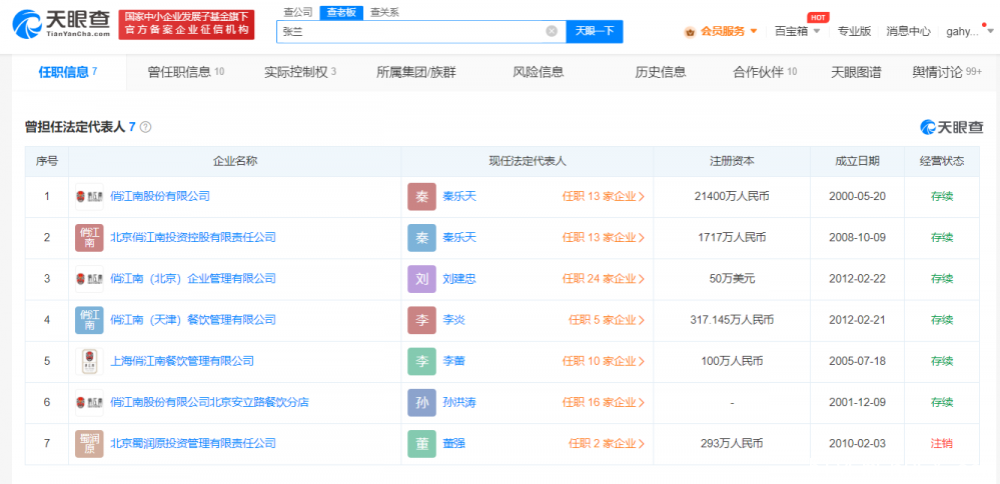Image resolution: width=1000 pixels, height=484 pixels.
Task: Click 成立日期 column header
Action: [x=857, y=161]
